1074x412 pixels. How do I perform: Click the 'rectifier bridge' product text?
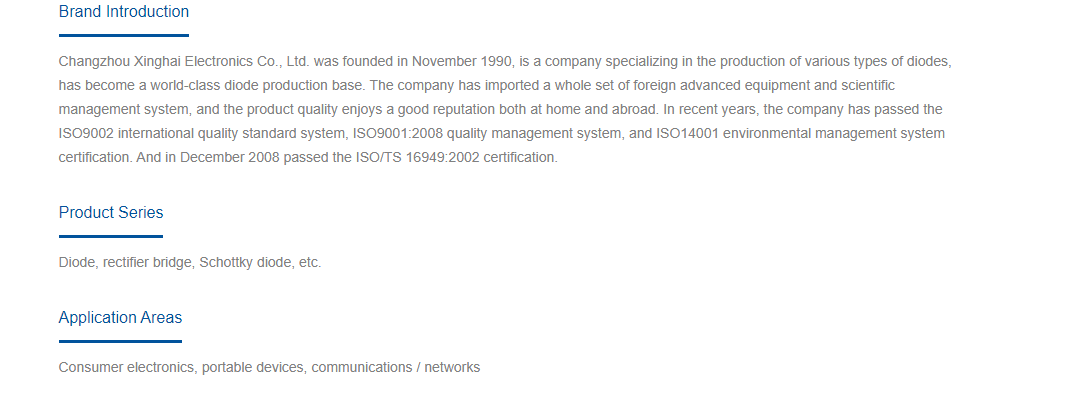coord(148,263)
